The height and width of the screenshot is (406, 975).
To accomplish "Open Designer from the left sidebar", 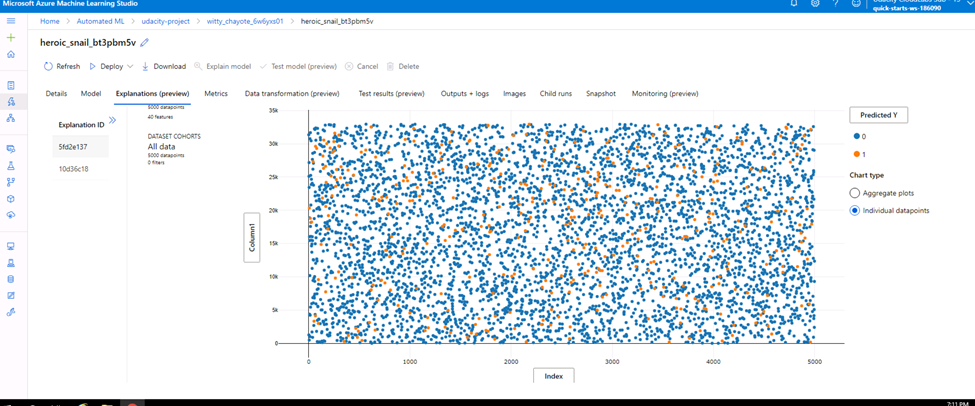I will pos(11,118).
